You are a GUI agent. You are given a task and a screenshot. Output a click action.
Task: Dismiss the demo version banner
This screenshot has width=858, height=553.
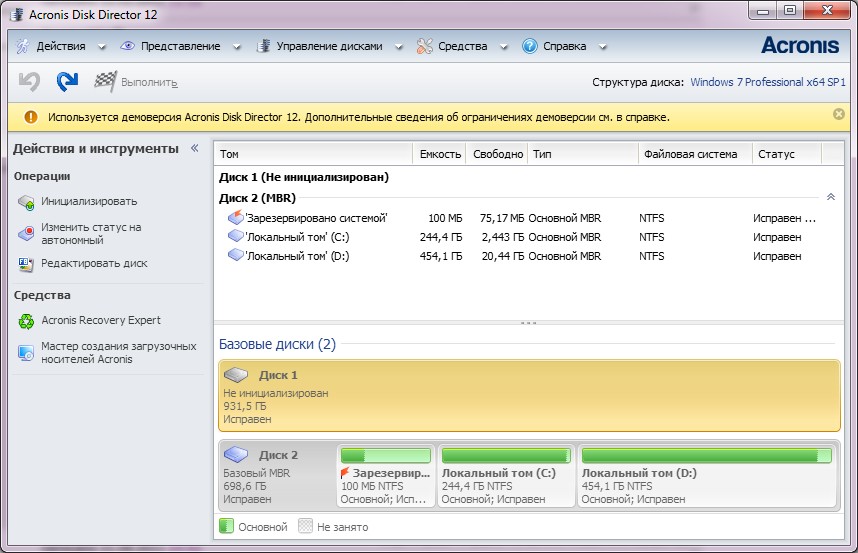click(838, 114)
